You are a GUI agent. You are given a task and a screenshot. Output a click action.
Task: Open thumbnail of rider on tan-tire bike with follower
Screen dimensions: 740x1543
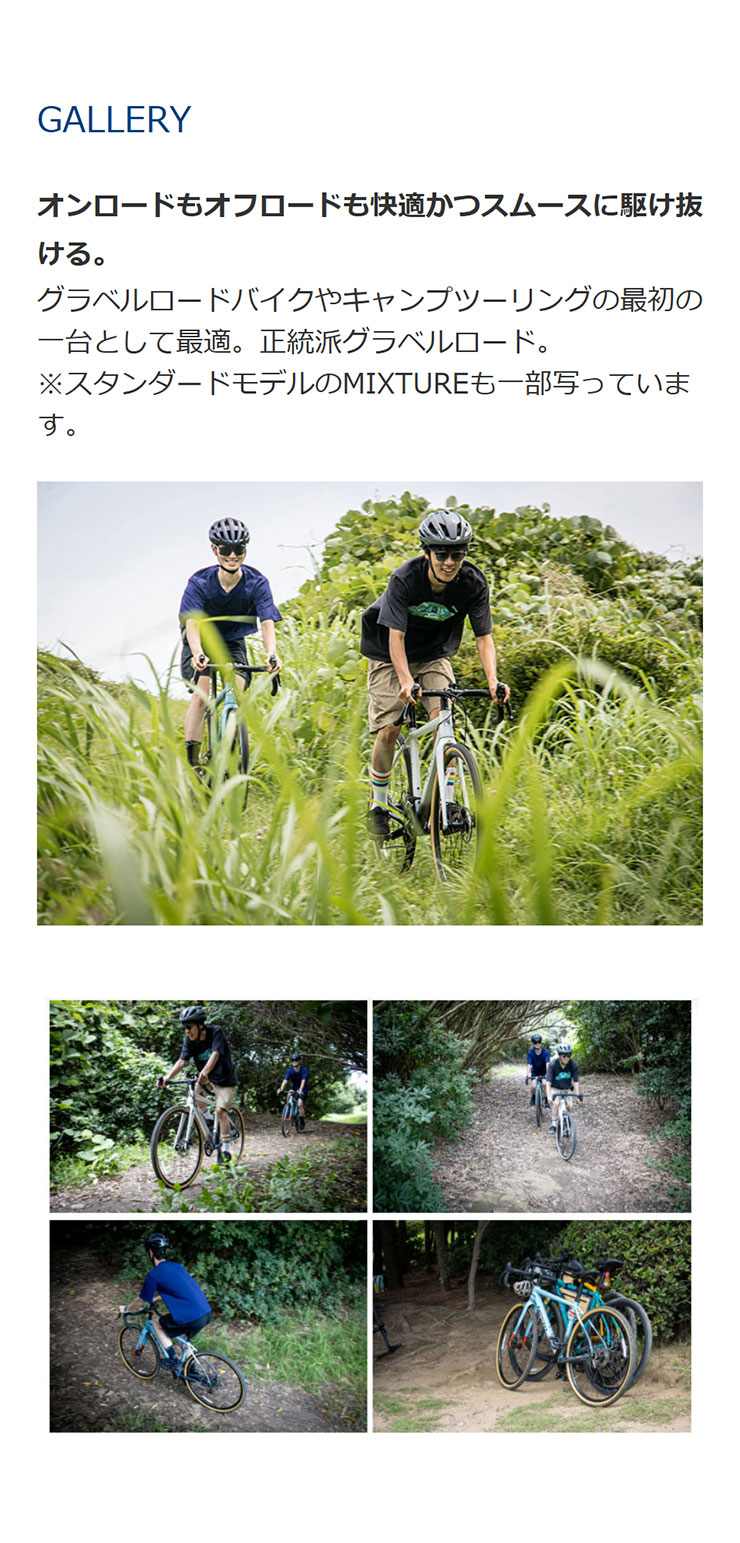[x=208, y=1106]
